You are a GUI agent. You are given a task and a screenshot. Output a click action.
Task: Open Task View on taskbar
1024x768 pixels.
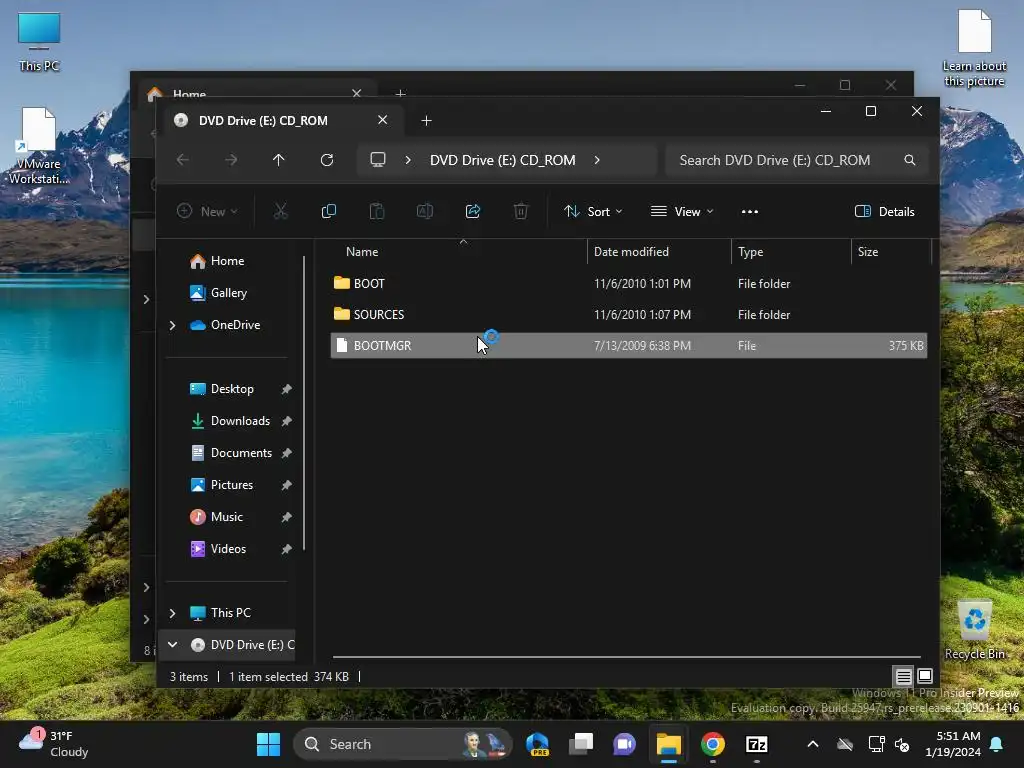click(x=581, y=744)
